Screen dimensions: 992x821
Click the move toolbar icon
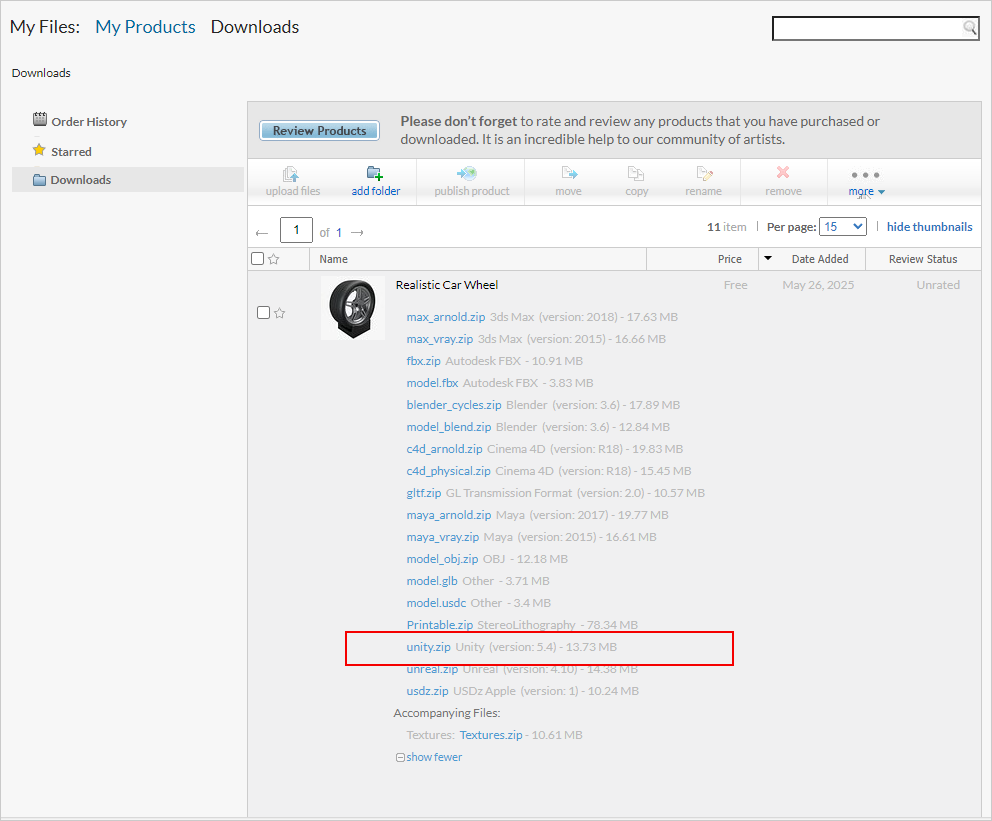pyautogui.click(x=568, y=174)
